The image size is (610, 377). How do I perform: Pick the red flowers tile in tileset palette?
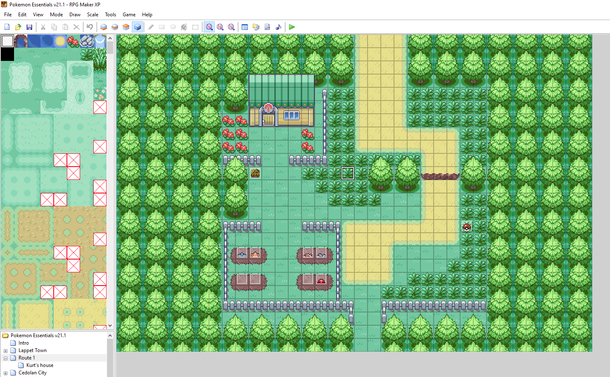click(x=73, y=41)
